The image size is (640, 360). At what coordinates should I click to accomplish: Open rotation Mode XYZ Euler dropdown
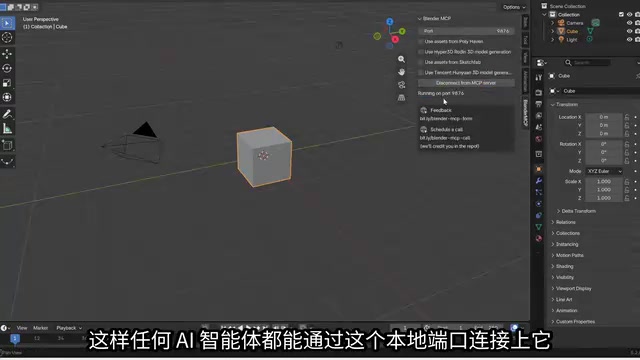pyautogui.click(x=604, y=171)
